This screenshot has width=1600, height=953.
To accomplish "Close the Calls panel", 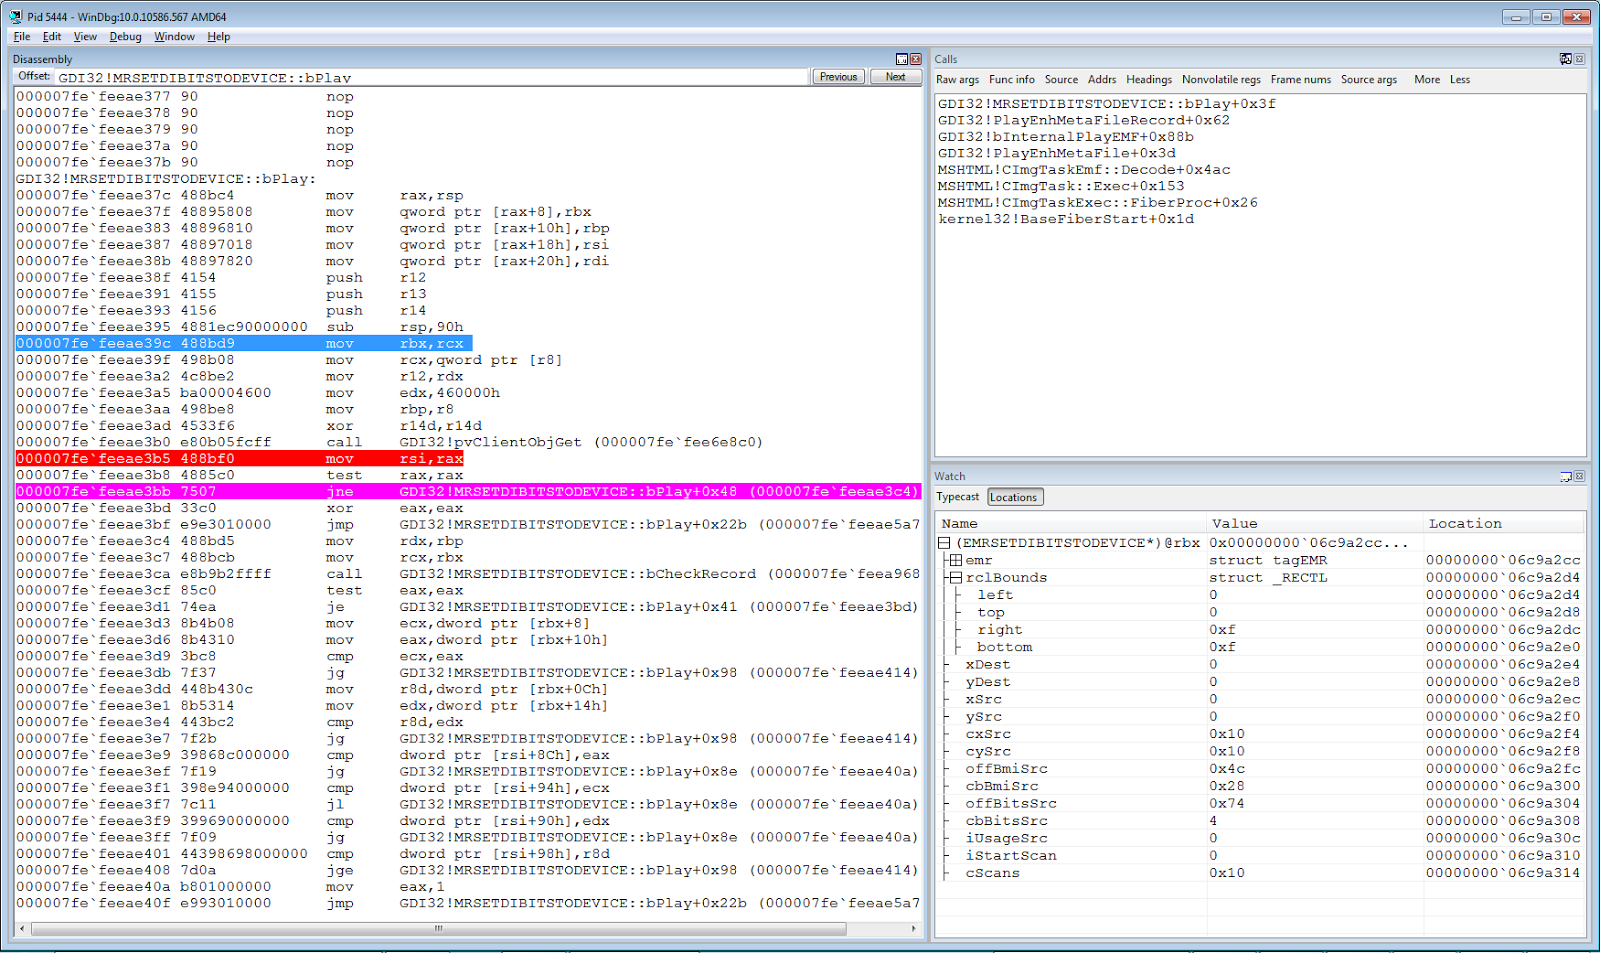I will [1580, 60].
